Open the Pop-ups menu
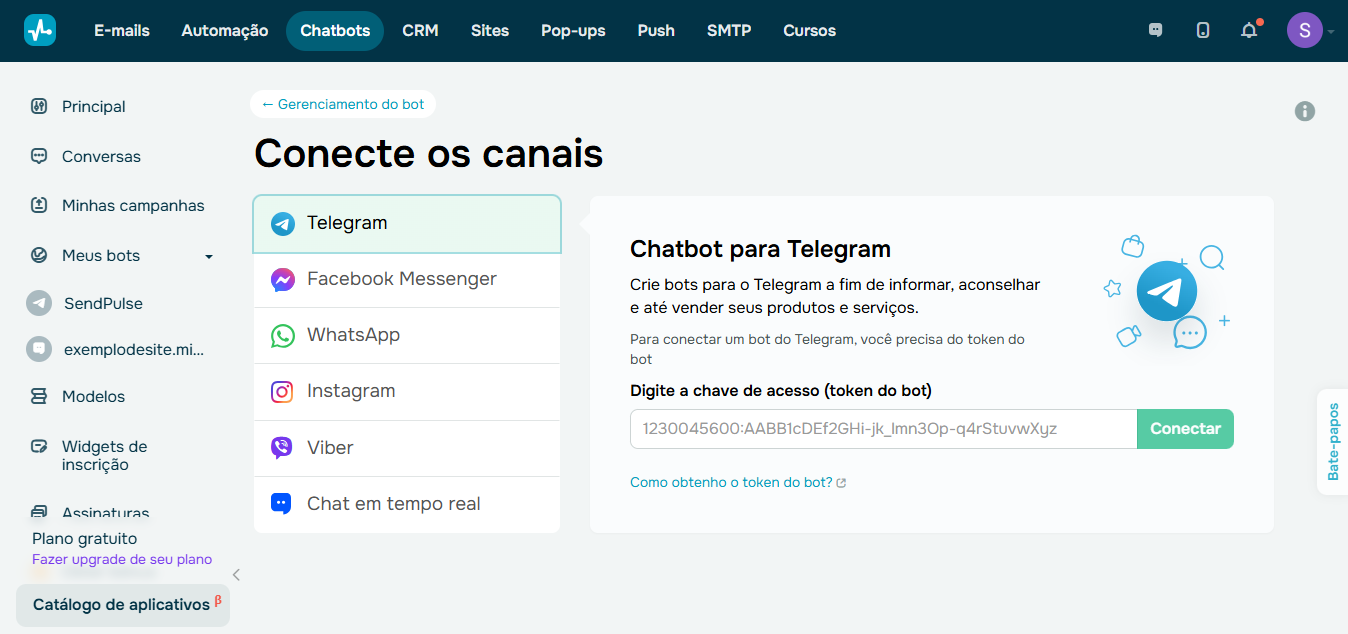The image size is (1348, 634). click(x=573, y=30)
